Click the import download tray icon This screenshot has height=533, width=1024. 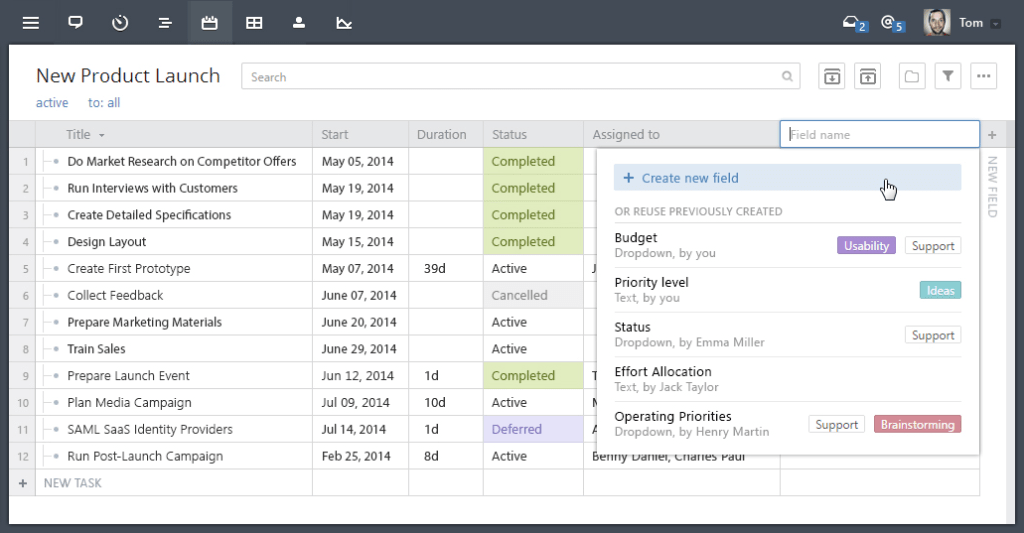(831, 76)
